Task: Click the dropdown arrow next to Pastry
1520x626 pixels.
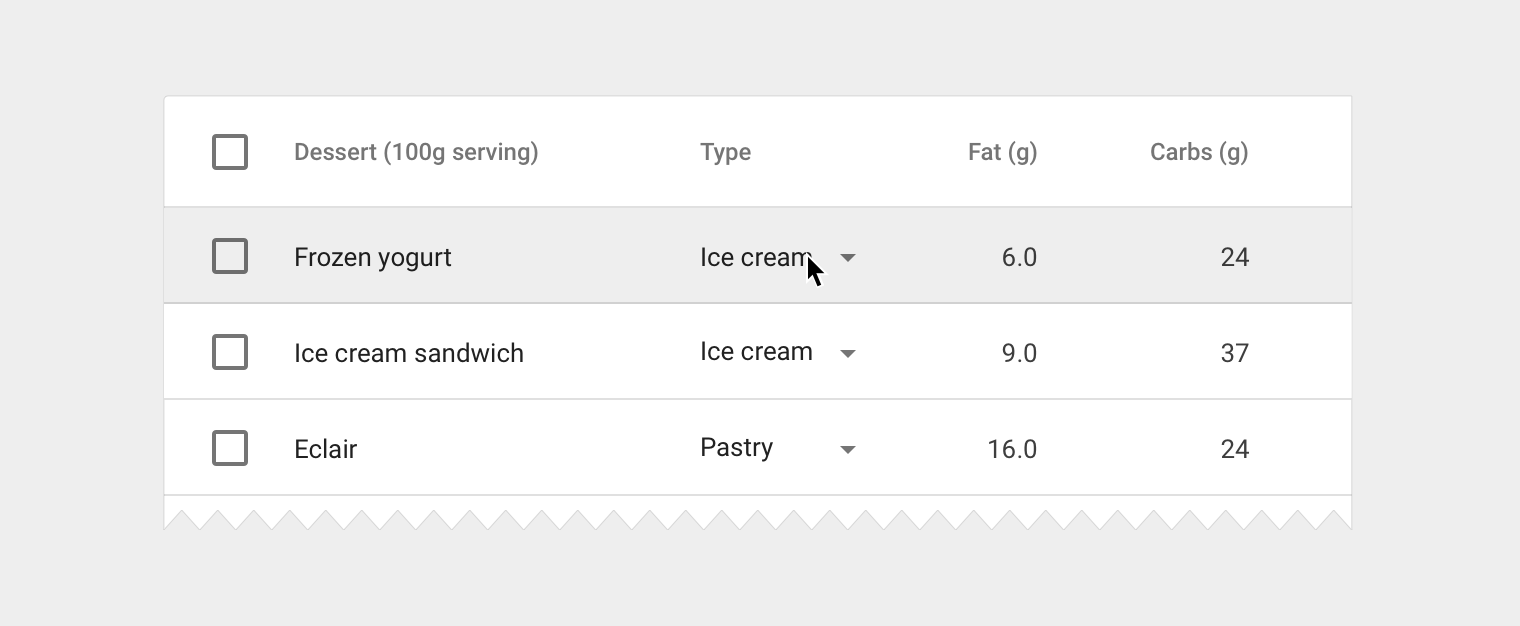Action: (x=848, y=449)
